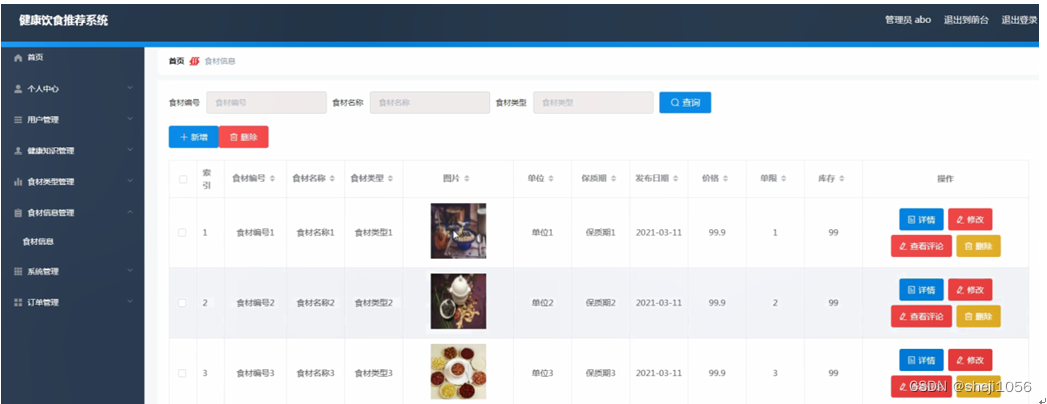
Task: Click 修改 for row 食材编号2
Action: click(970, 290)
